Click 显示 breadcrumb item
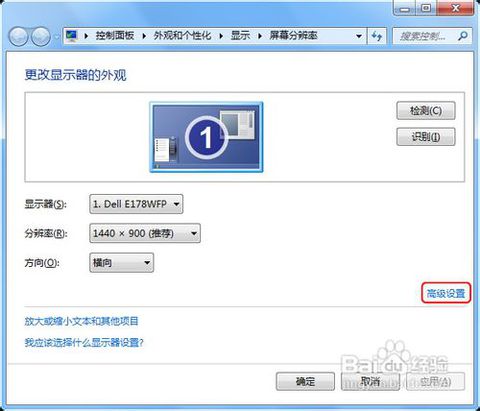 tap(240, 35)
